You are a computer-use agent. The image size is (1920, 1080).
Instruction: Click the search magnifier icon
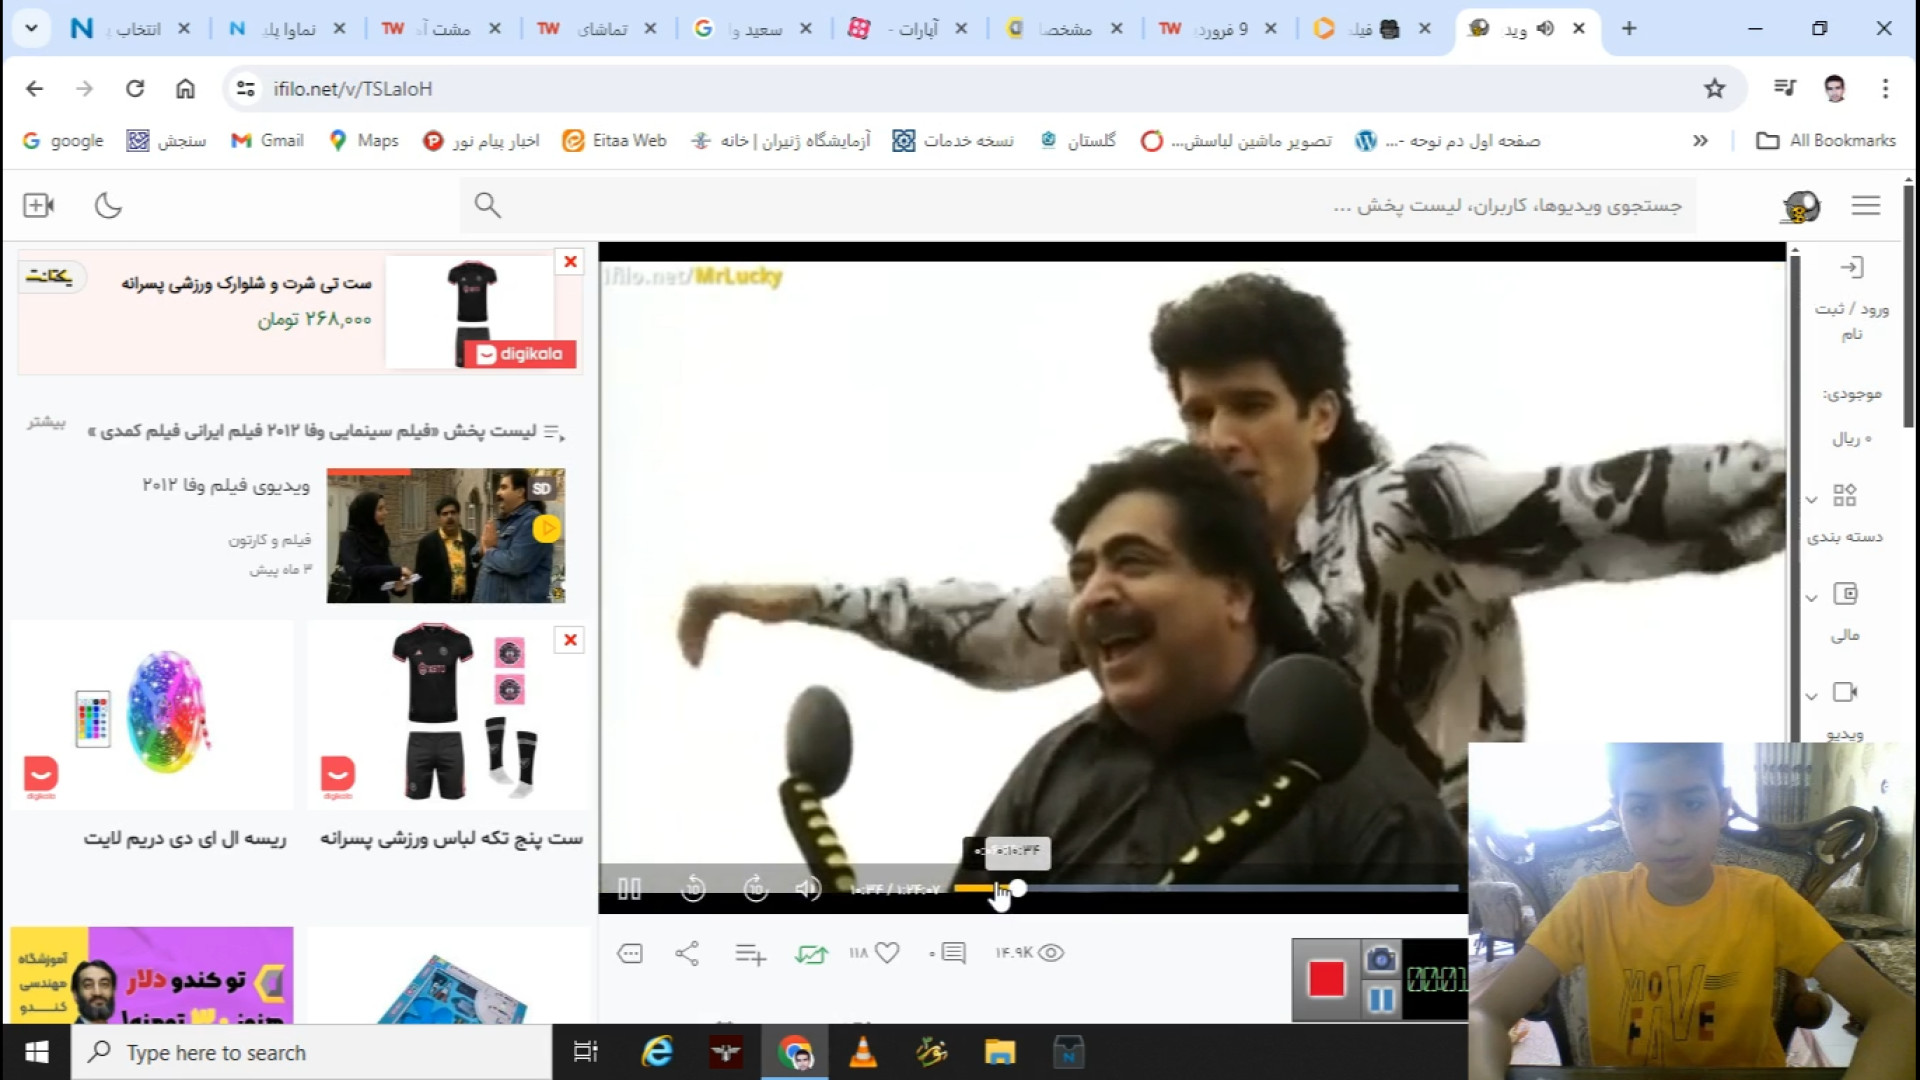(487, 205)
